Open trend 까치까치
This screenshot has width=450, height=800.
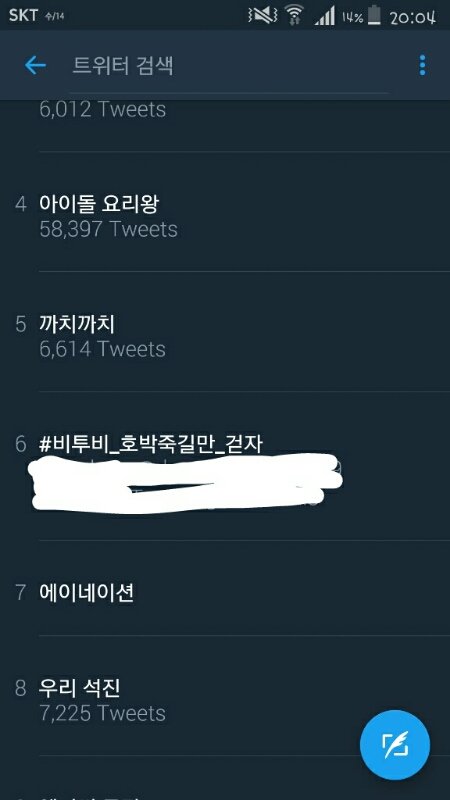click(225, 332)
